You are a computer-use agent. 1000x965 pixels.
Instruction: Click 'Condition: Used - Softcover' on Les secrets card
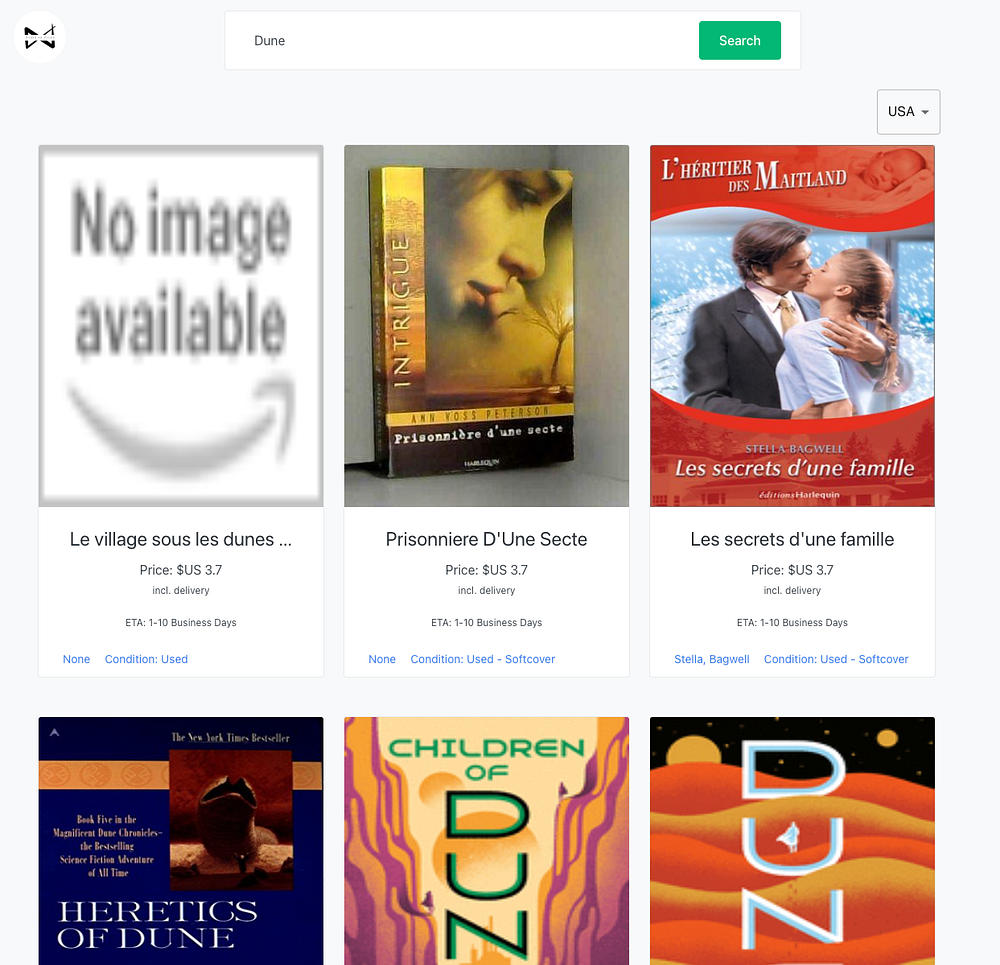(836, 659)
